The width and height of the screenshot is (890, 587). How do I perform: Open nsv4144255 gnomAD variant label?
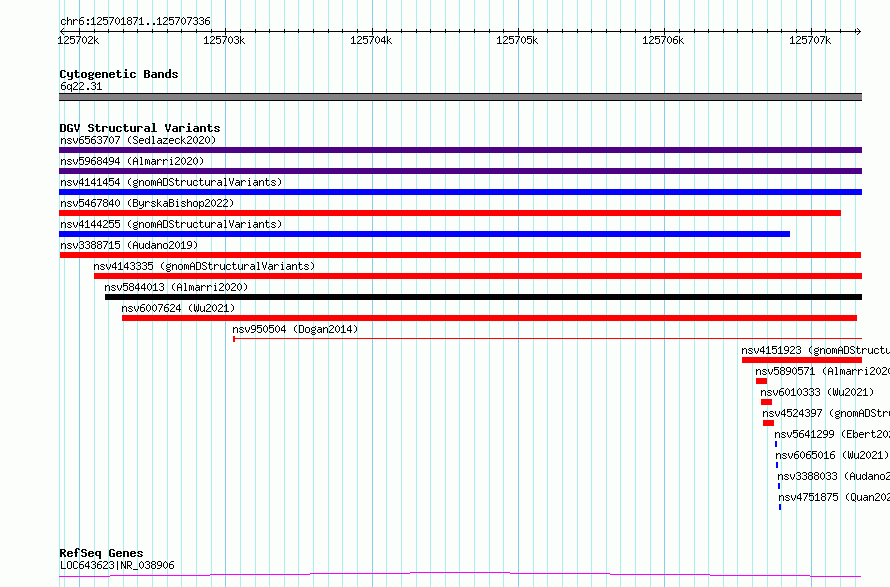point(171,224)
